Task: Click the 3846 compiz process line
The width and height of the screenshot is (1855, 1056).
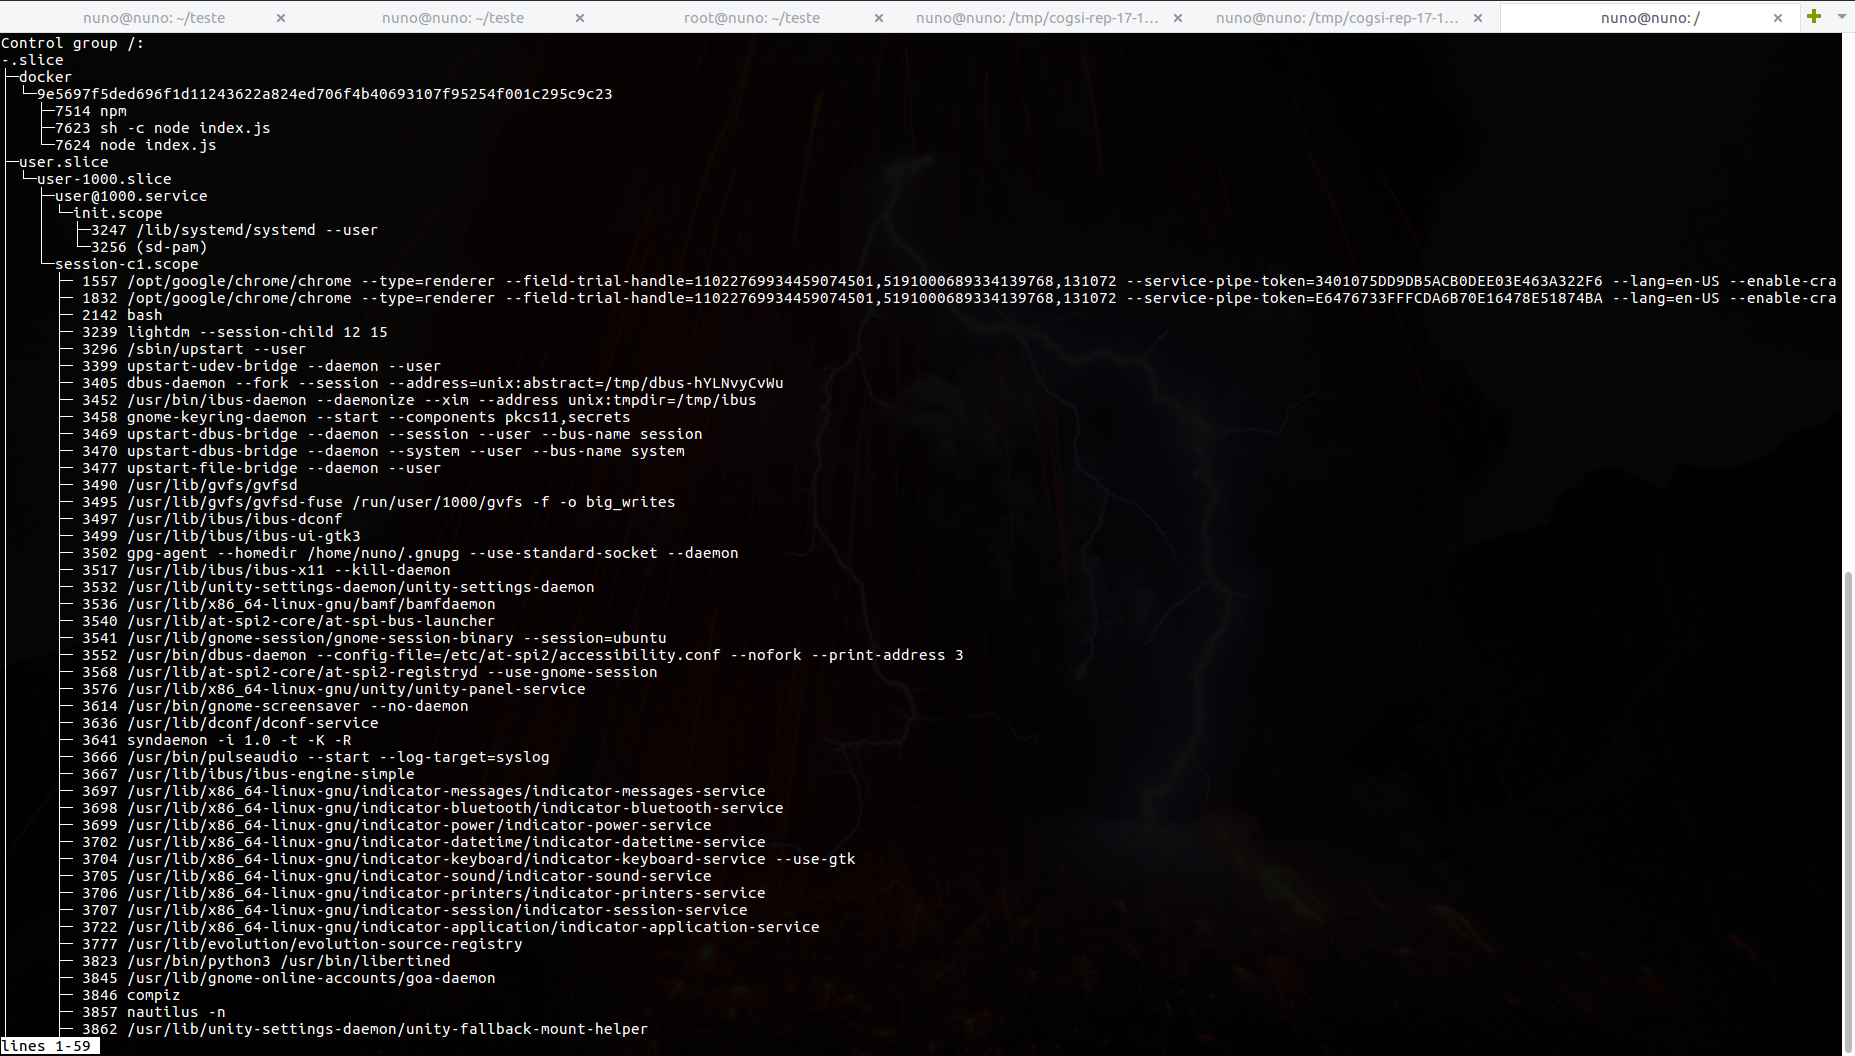Action: [131, 995]
